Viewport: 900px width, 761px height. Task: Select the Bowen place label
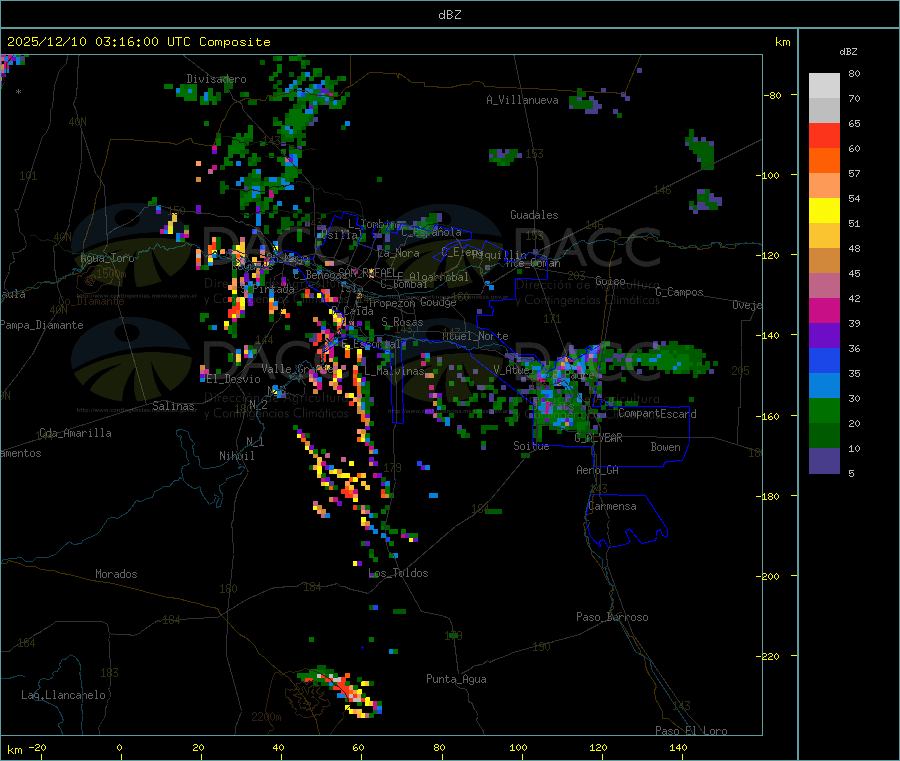665,447
